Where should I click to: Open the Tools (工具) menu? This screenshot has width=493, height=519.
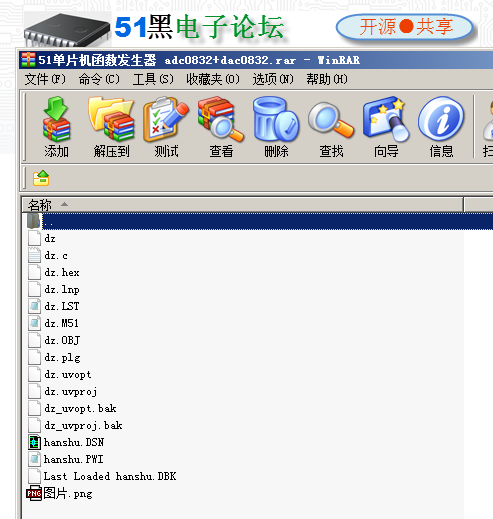click(x=153, y=79)
